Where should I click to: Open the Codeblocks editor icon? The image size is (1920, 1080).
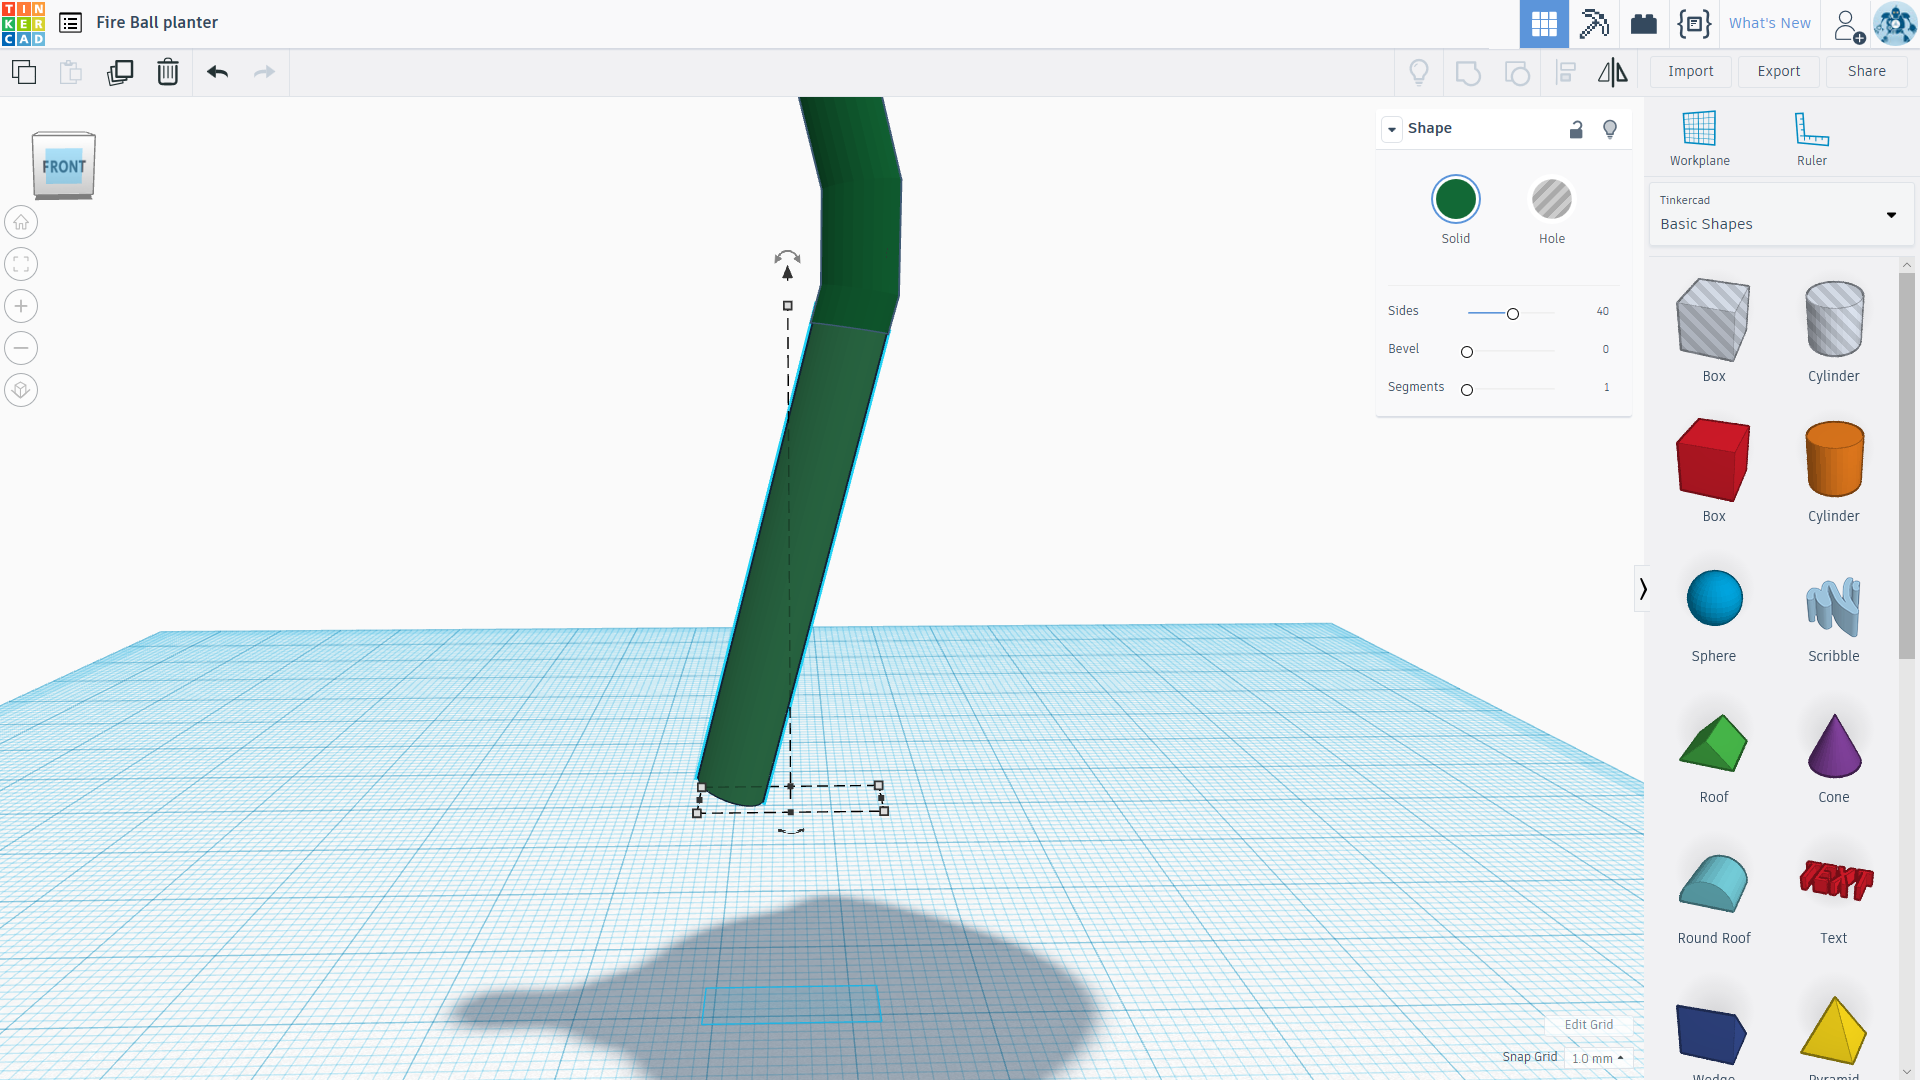tap(1694, 23)
